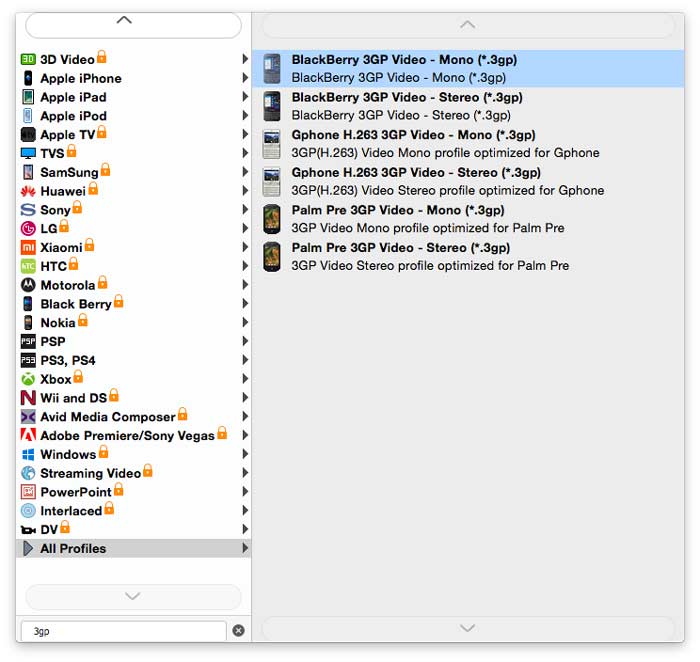The height and width of the screenshot is (662, 700).
Task: Click the Apple TV icon
Action: pyautogui.click(x=28, y=134)
